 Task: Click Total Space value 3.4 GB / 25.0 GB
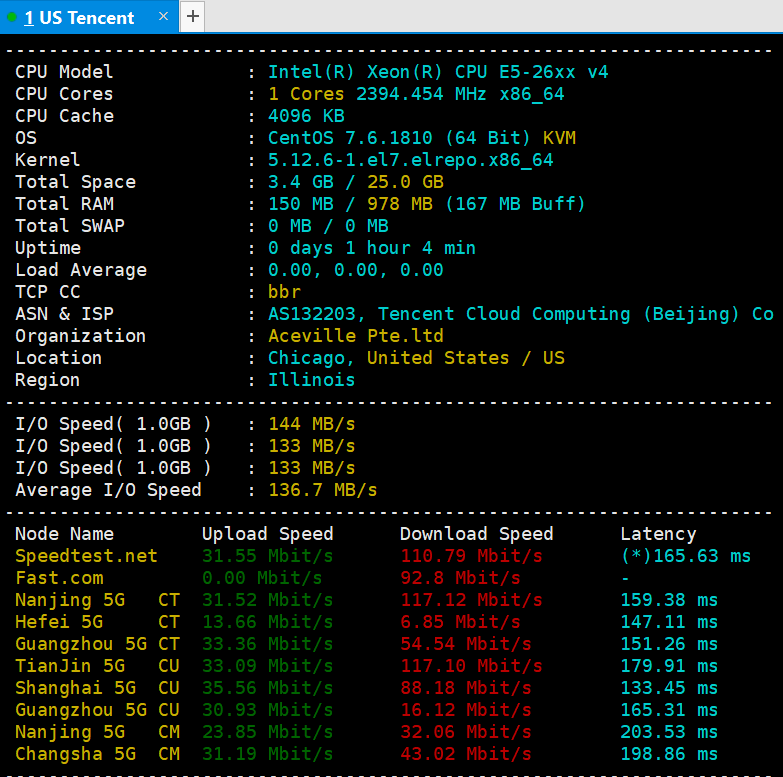[356, 182]
